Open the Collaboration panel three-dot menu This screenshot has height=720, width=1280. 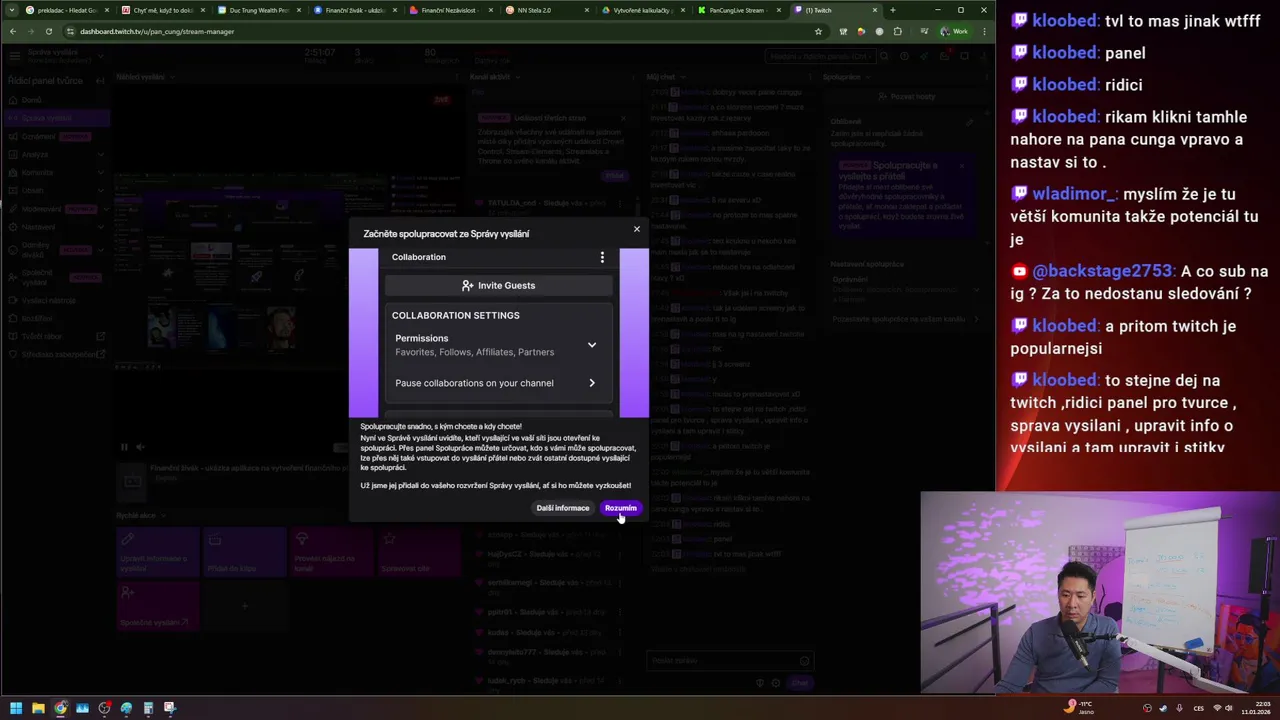602,257
